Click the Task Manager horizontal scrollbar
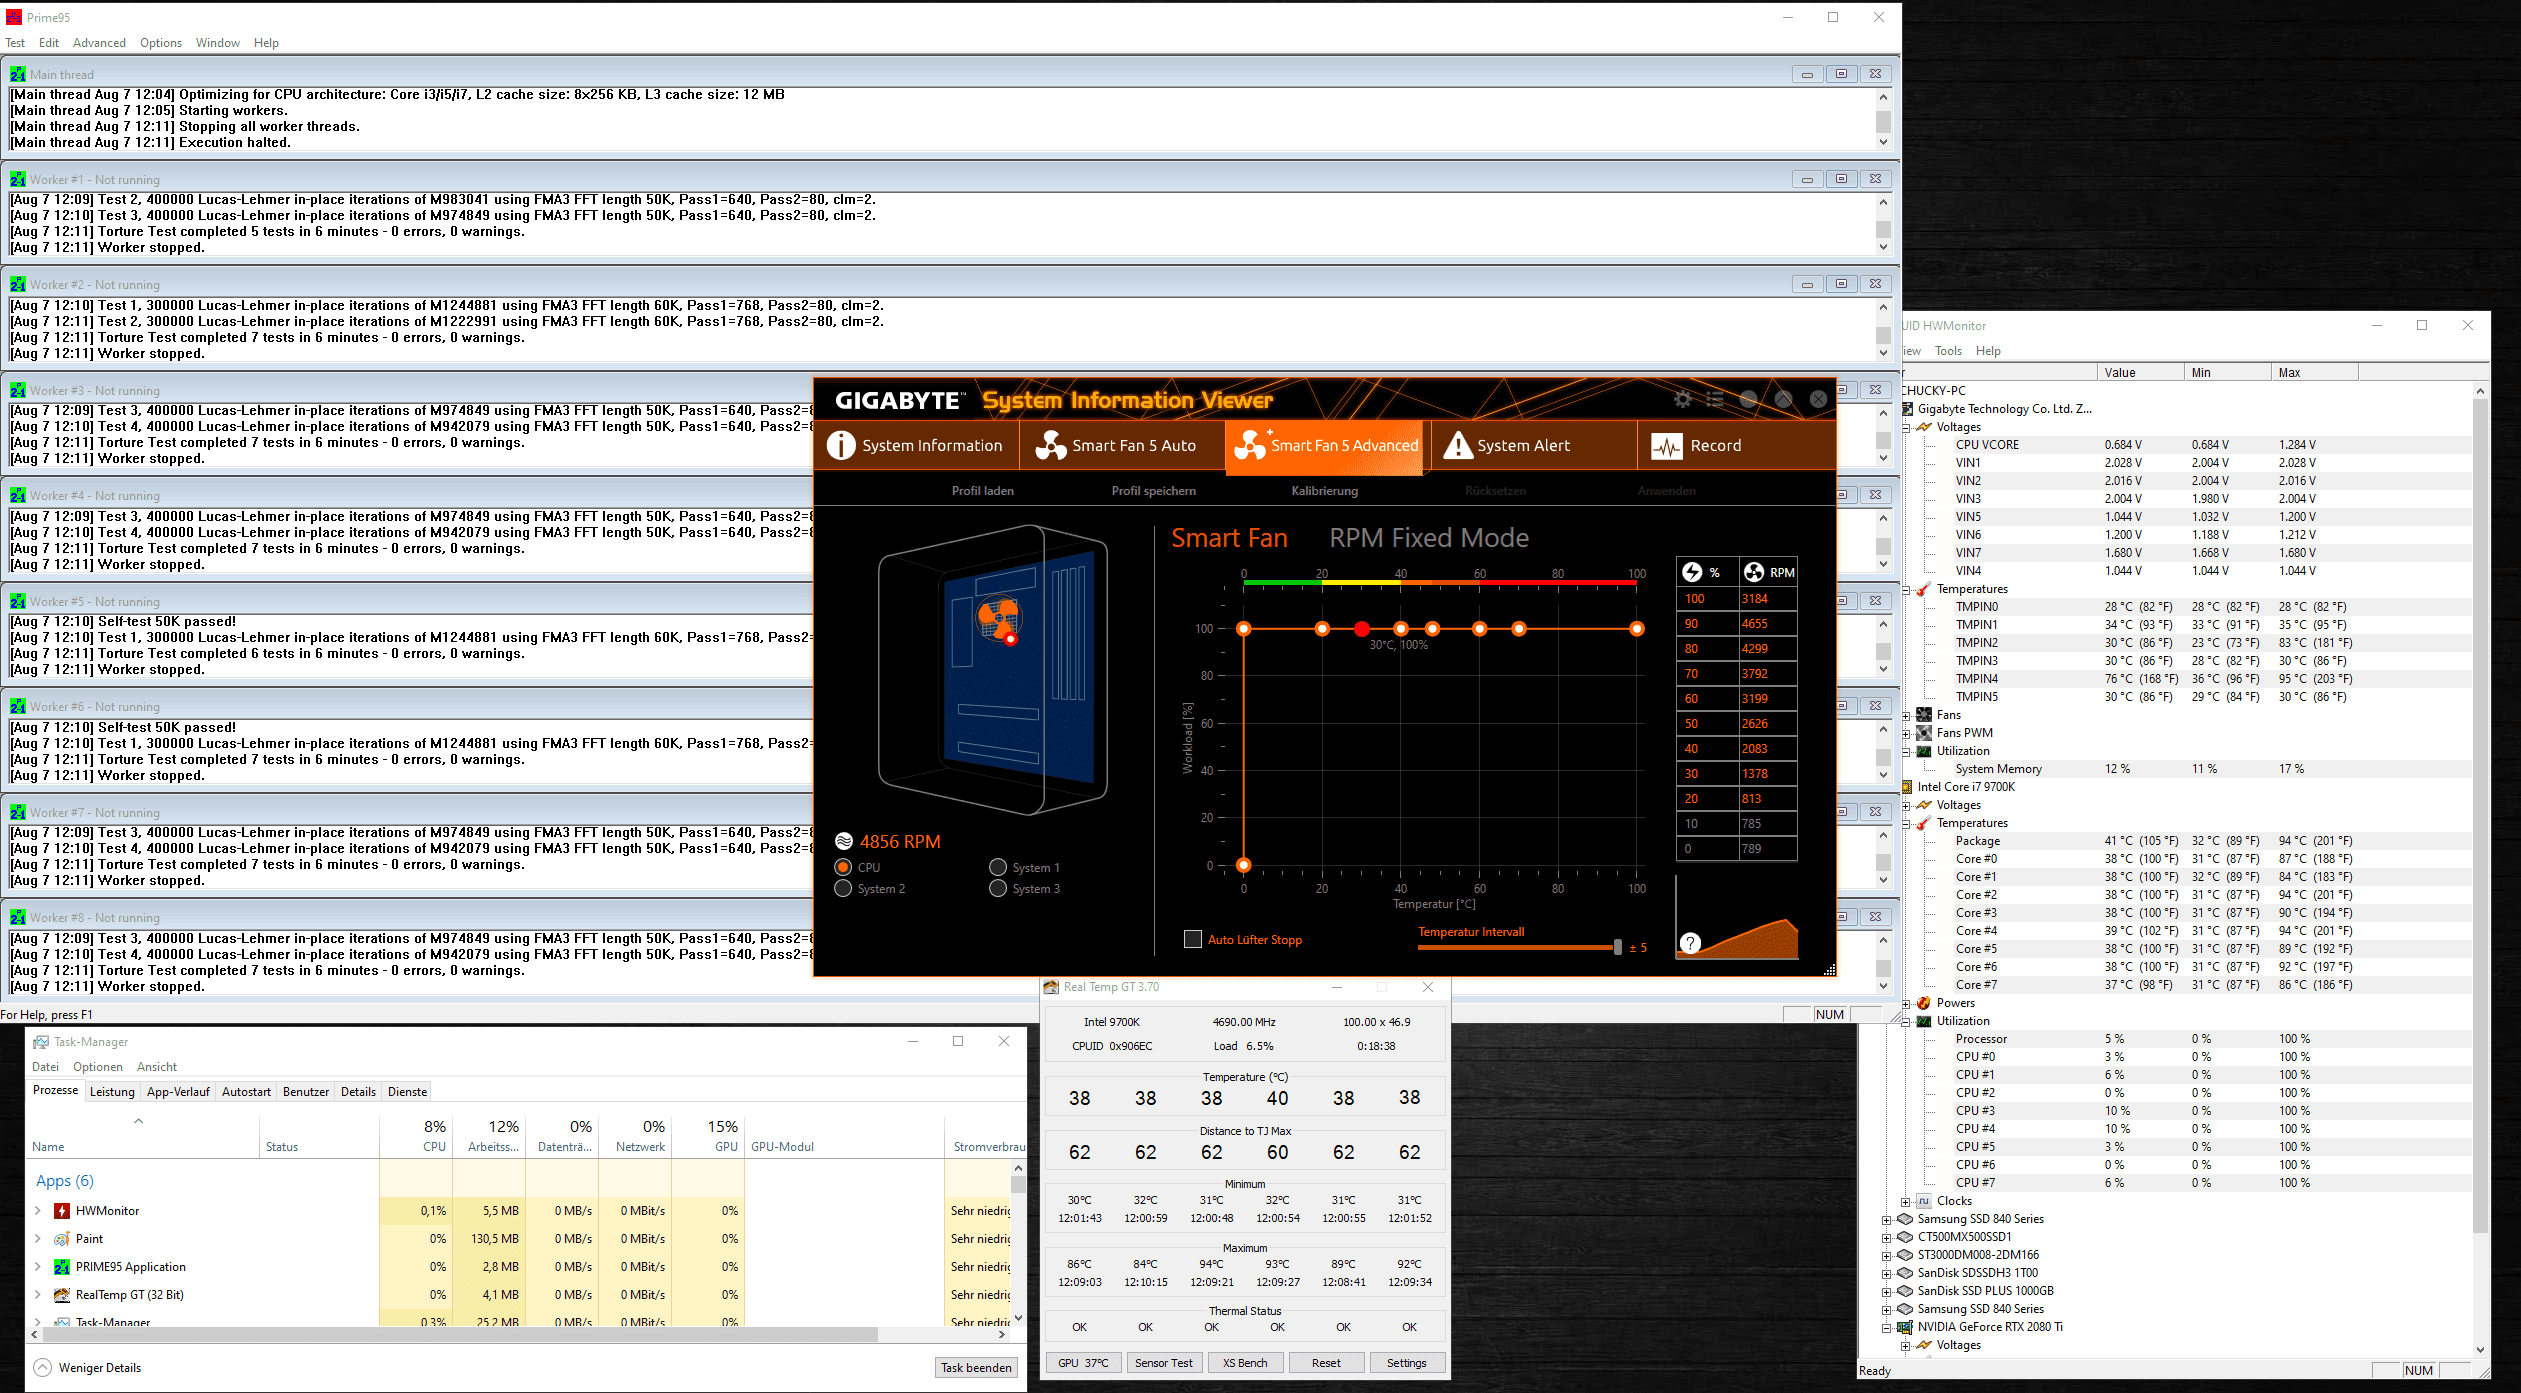 click(x=459, y=1335)
